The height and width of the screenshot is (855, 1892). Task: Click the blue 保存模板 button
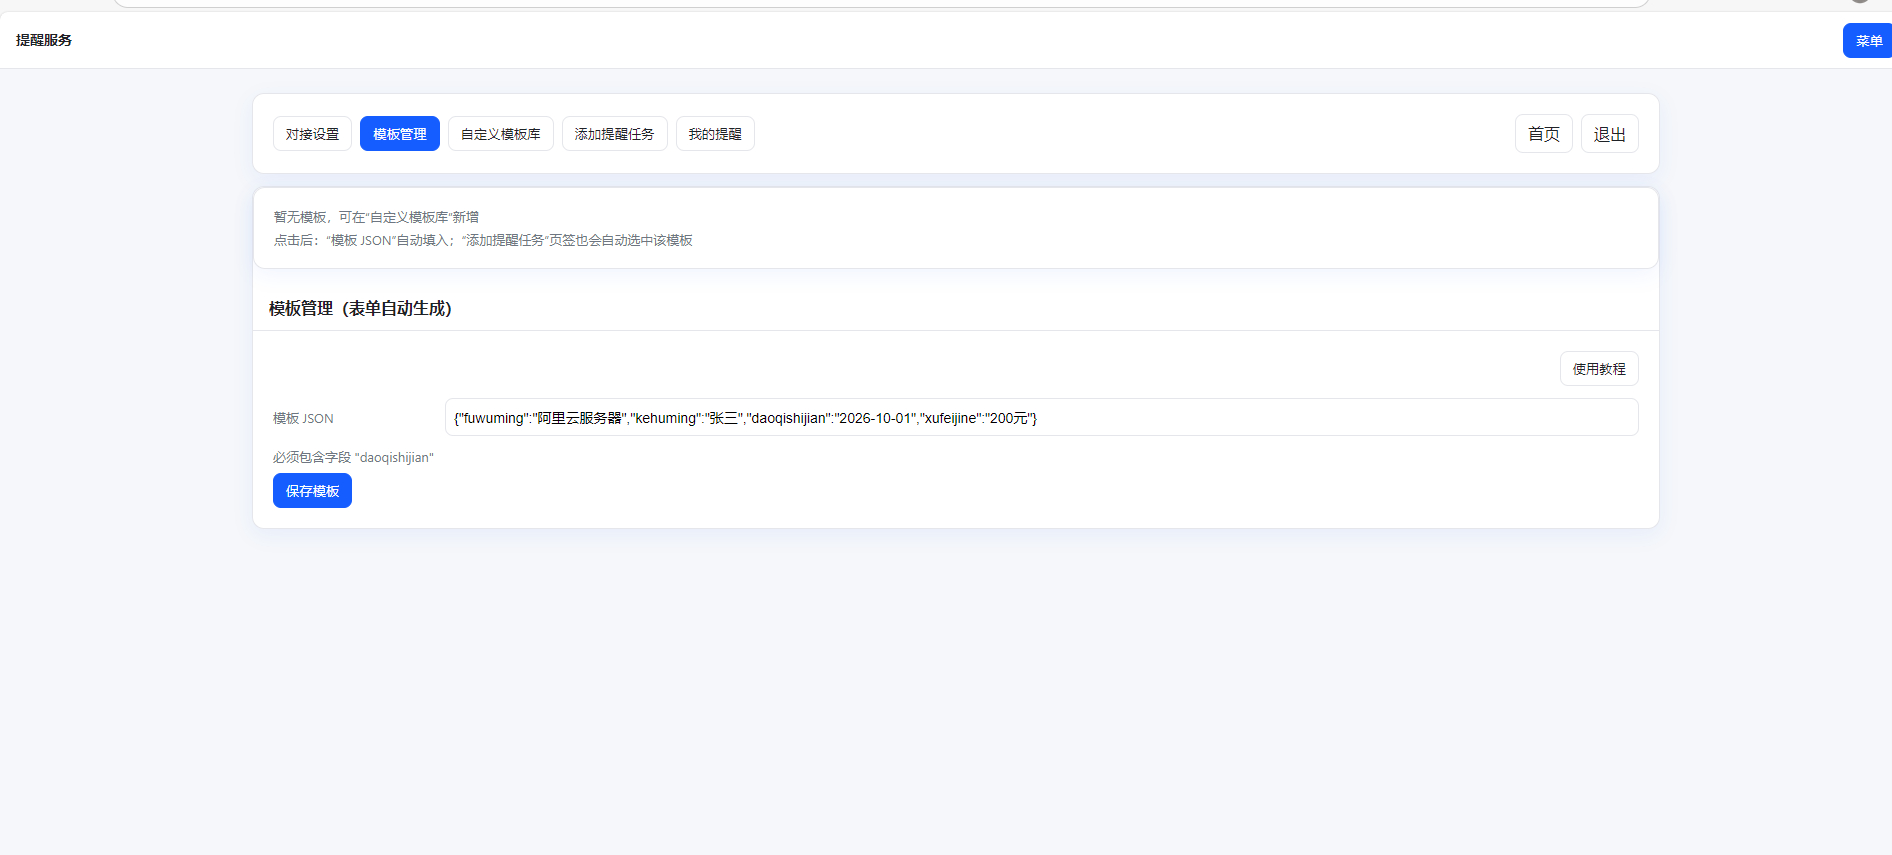coord(312,491)
